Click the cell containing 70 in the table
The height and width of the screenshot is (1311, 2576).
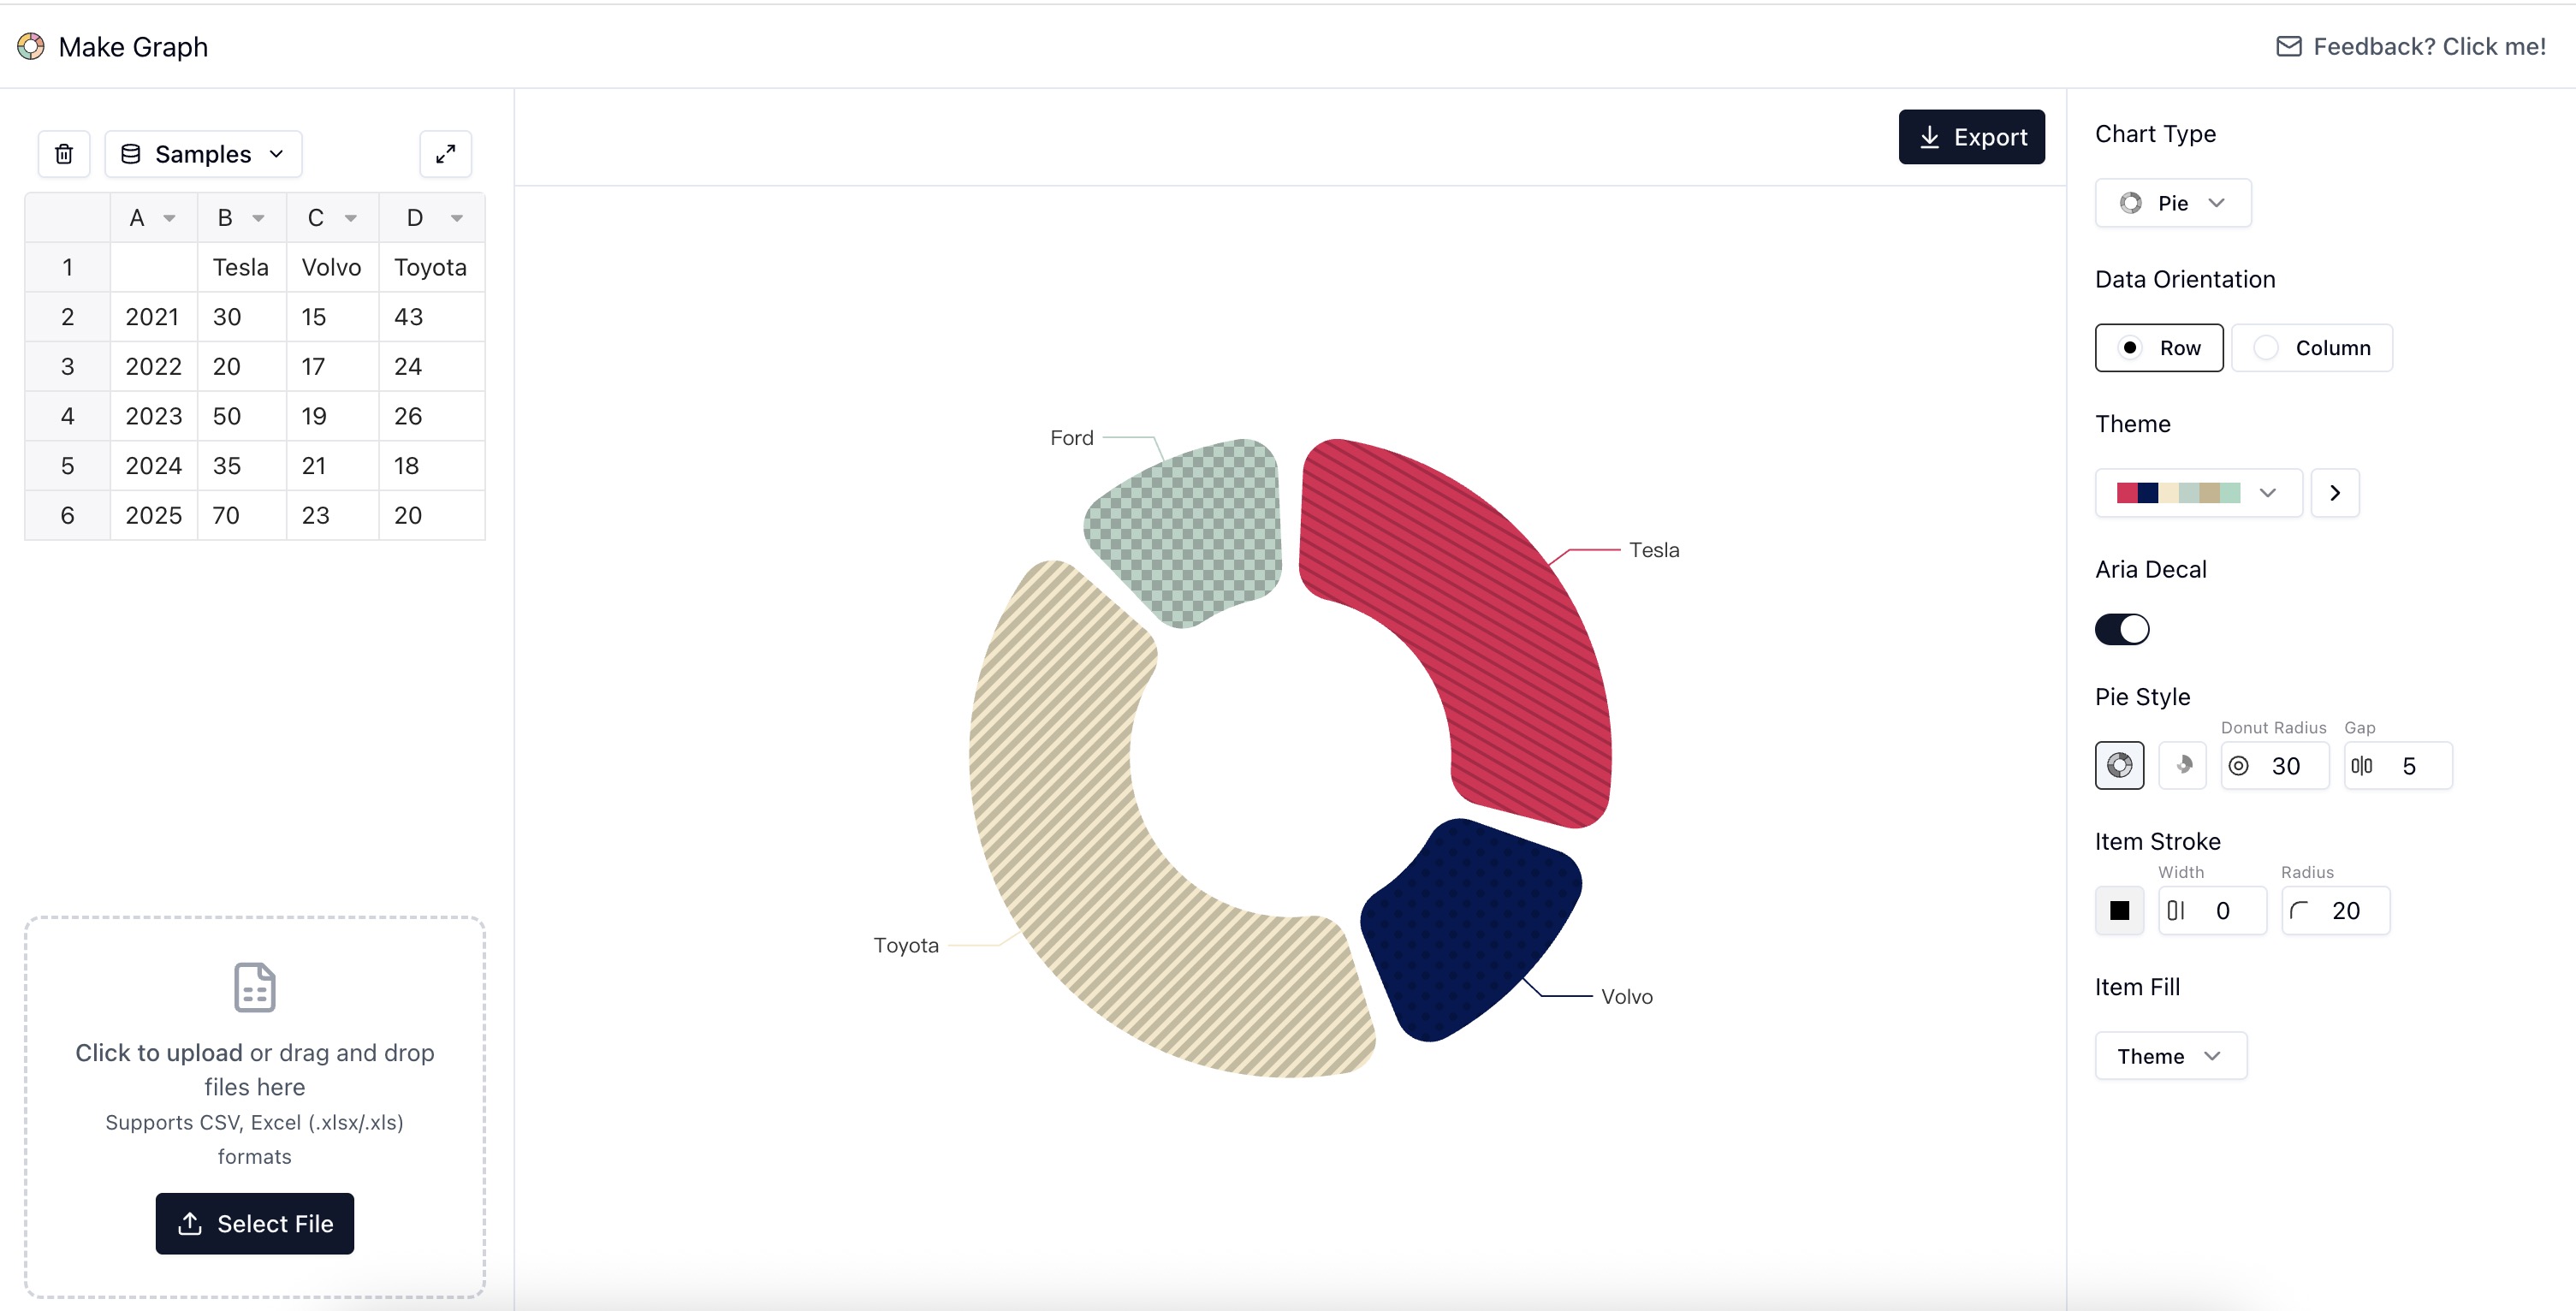click(x=227, y=515)
